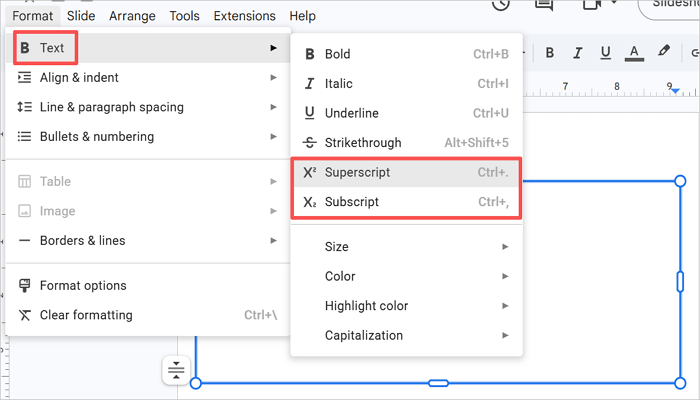The image size is (700, 400).
Task: Expand Borders & lines submenu
Action: tap(148, 241)
